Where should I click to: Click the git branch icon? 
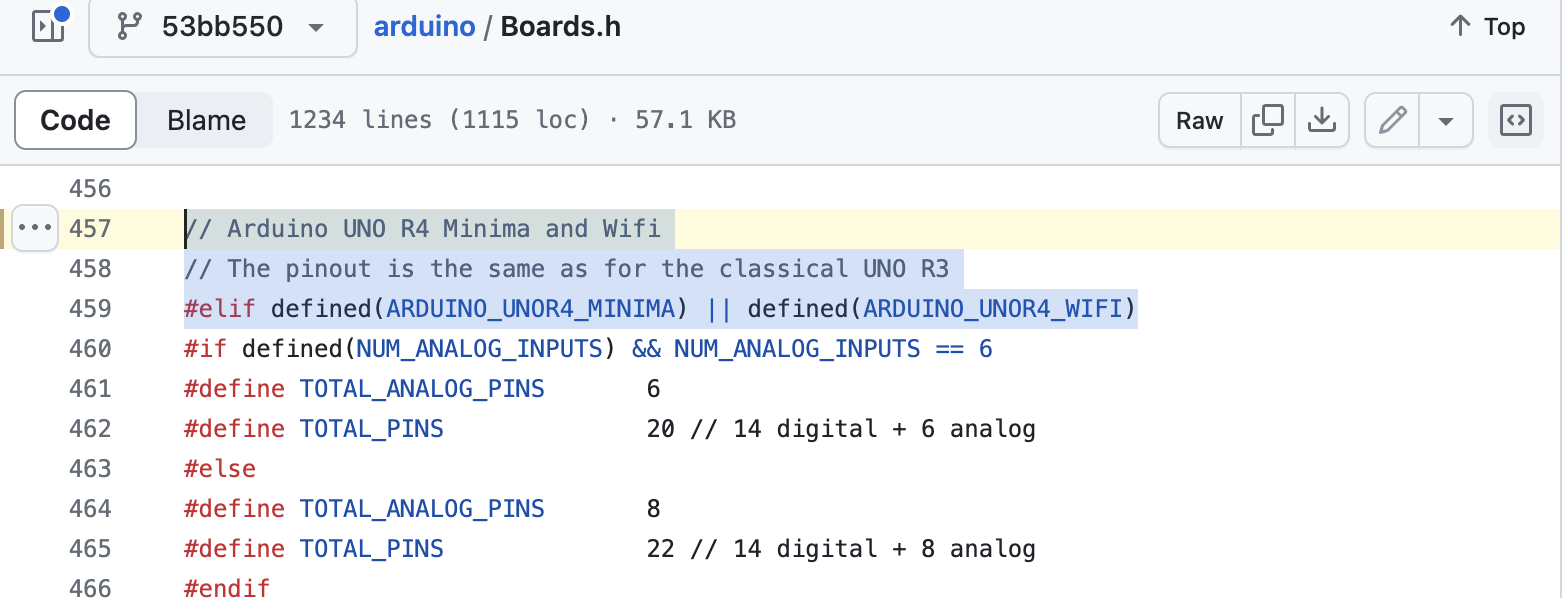pyautogui.click(x=129, y=26)
